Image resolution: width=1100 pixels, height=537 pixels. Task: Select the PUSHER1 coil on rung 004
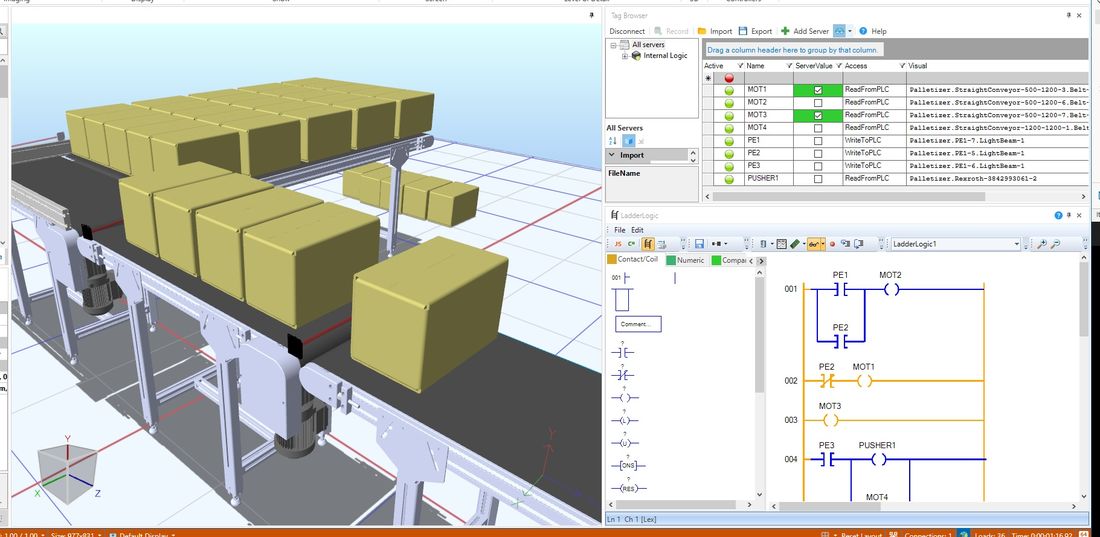pyautogui.click(x=878, y=460)
